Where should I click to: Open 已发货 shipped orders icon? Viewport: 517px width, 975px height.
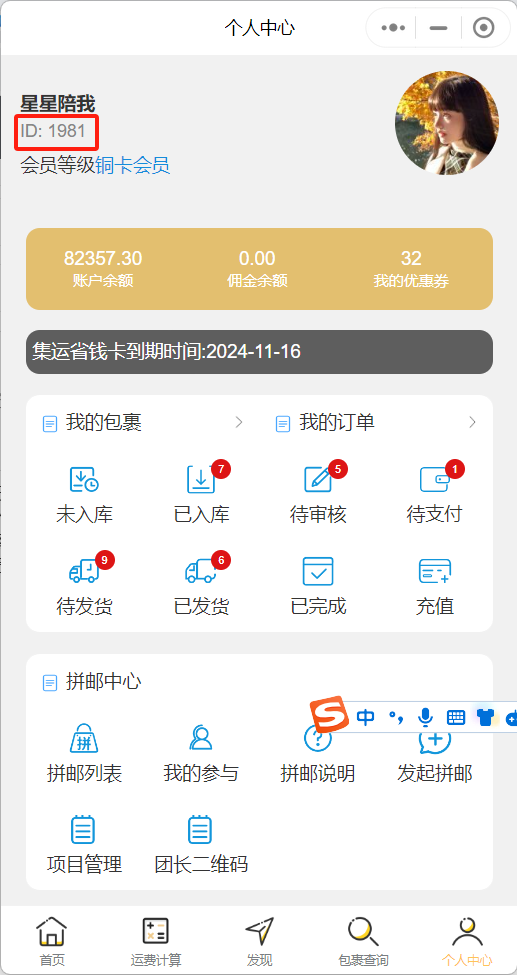coord(201,571)
